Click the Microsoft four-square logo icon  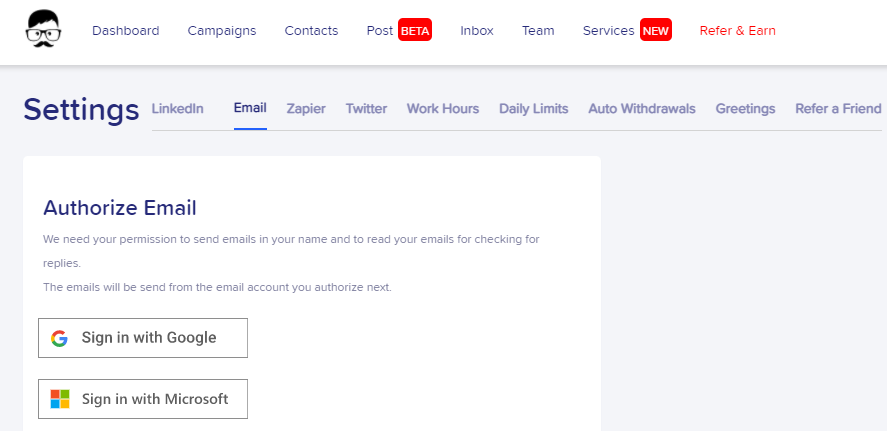point(59,399)
